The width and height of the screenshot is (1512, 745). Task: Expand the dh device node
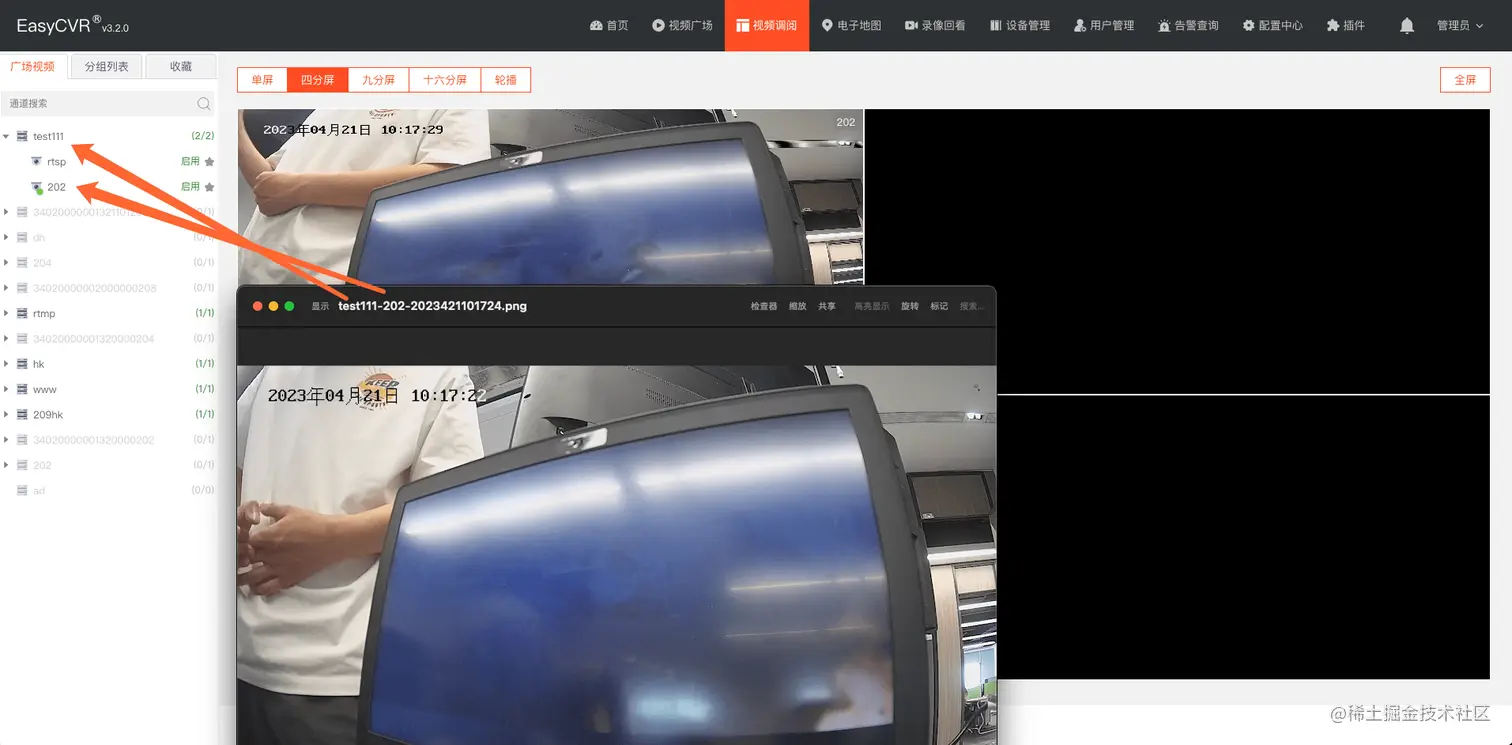click(x=6, y=237)
